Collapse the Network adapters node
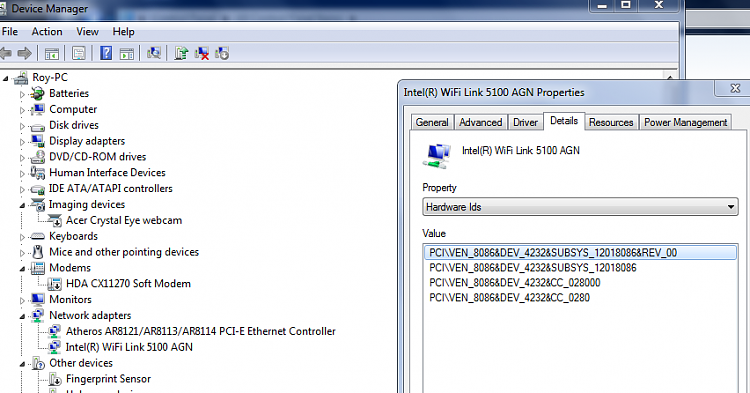750x393 pixels. click(22, 316)
